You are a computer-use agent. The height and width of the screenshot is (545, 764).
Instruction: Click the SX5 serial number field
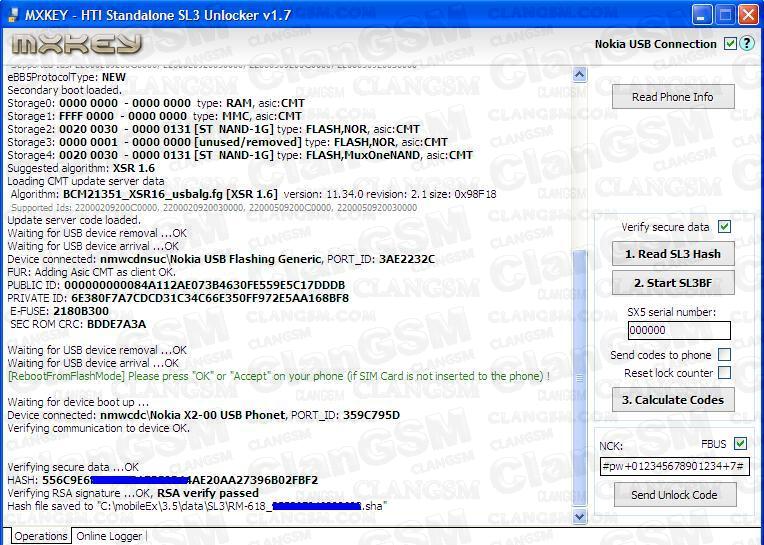tap(679, 331)
